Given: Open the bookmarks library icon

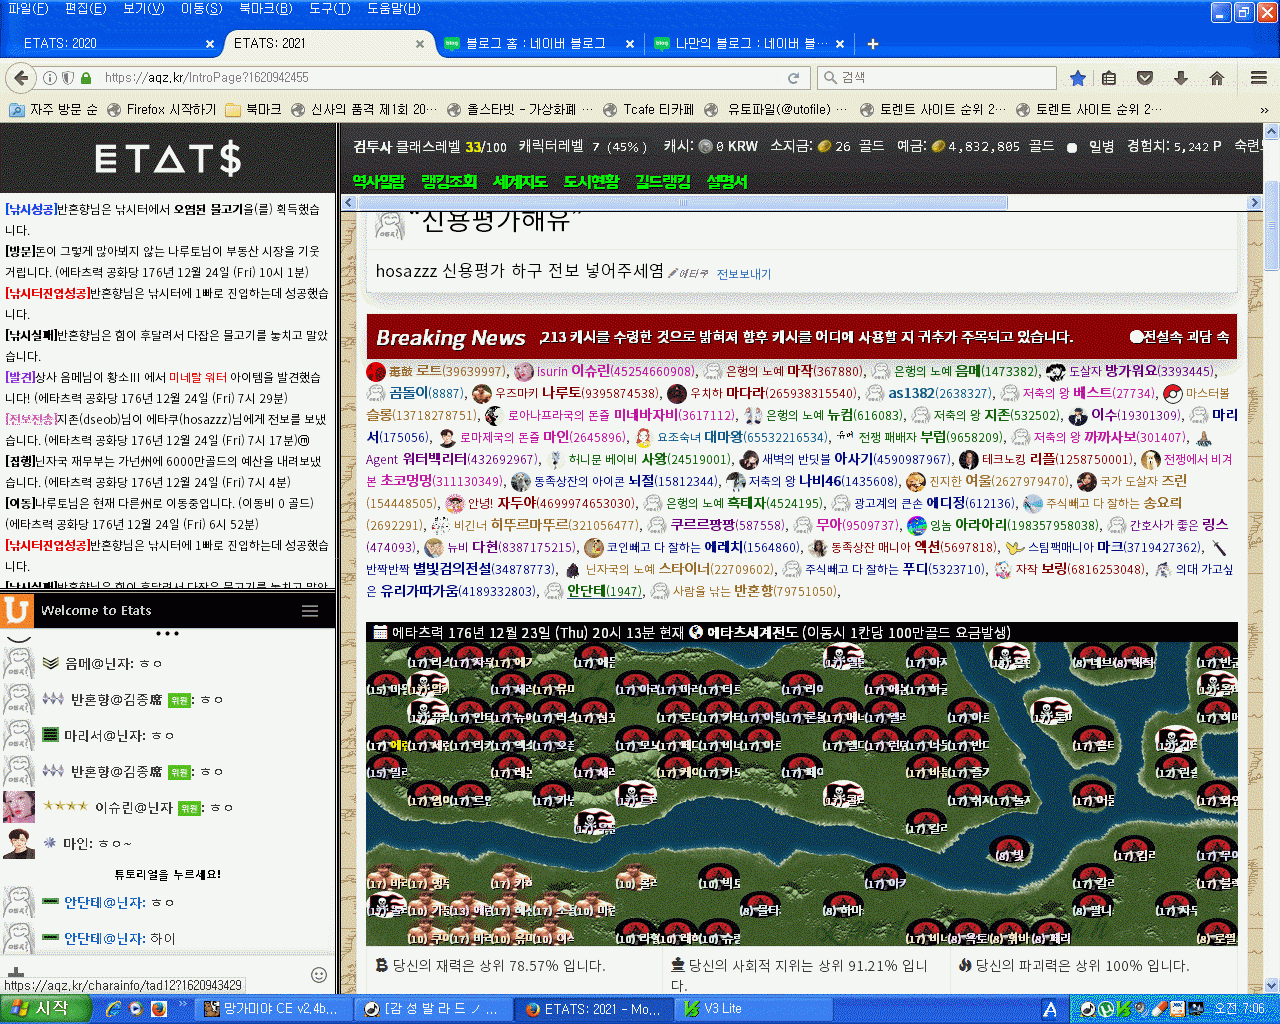Looking at the screenshot, I should click(1109, 77).
